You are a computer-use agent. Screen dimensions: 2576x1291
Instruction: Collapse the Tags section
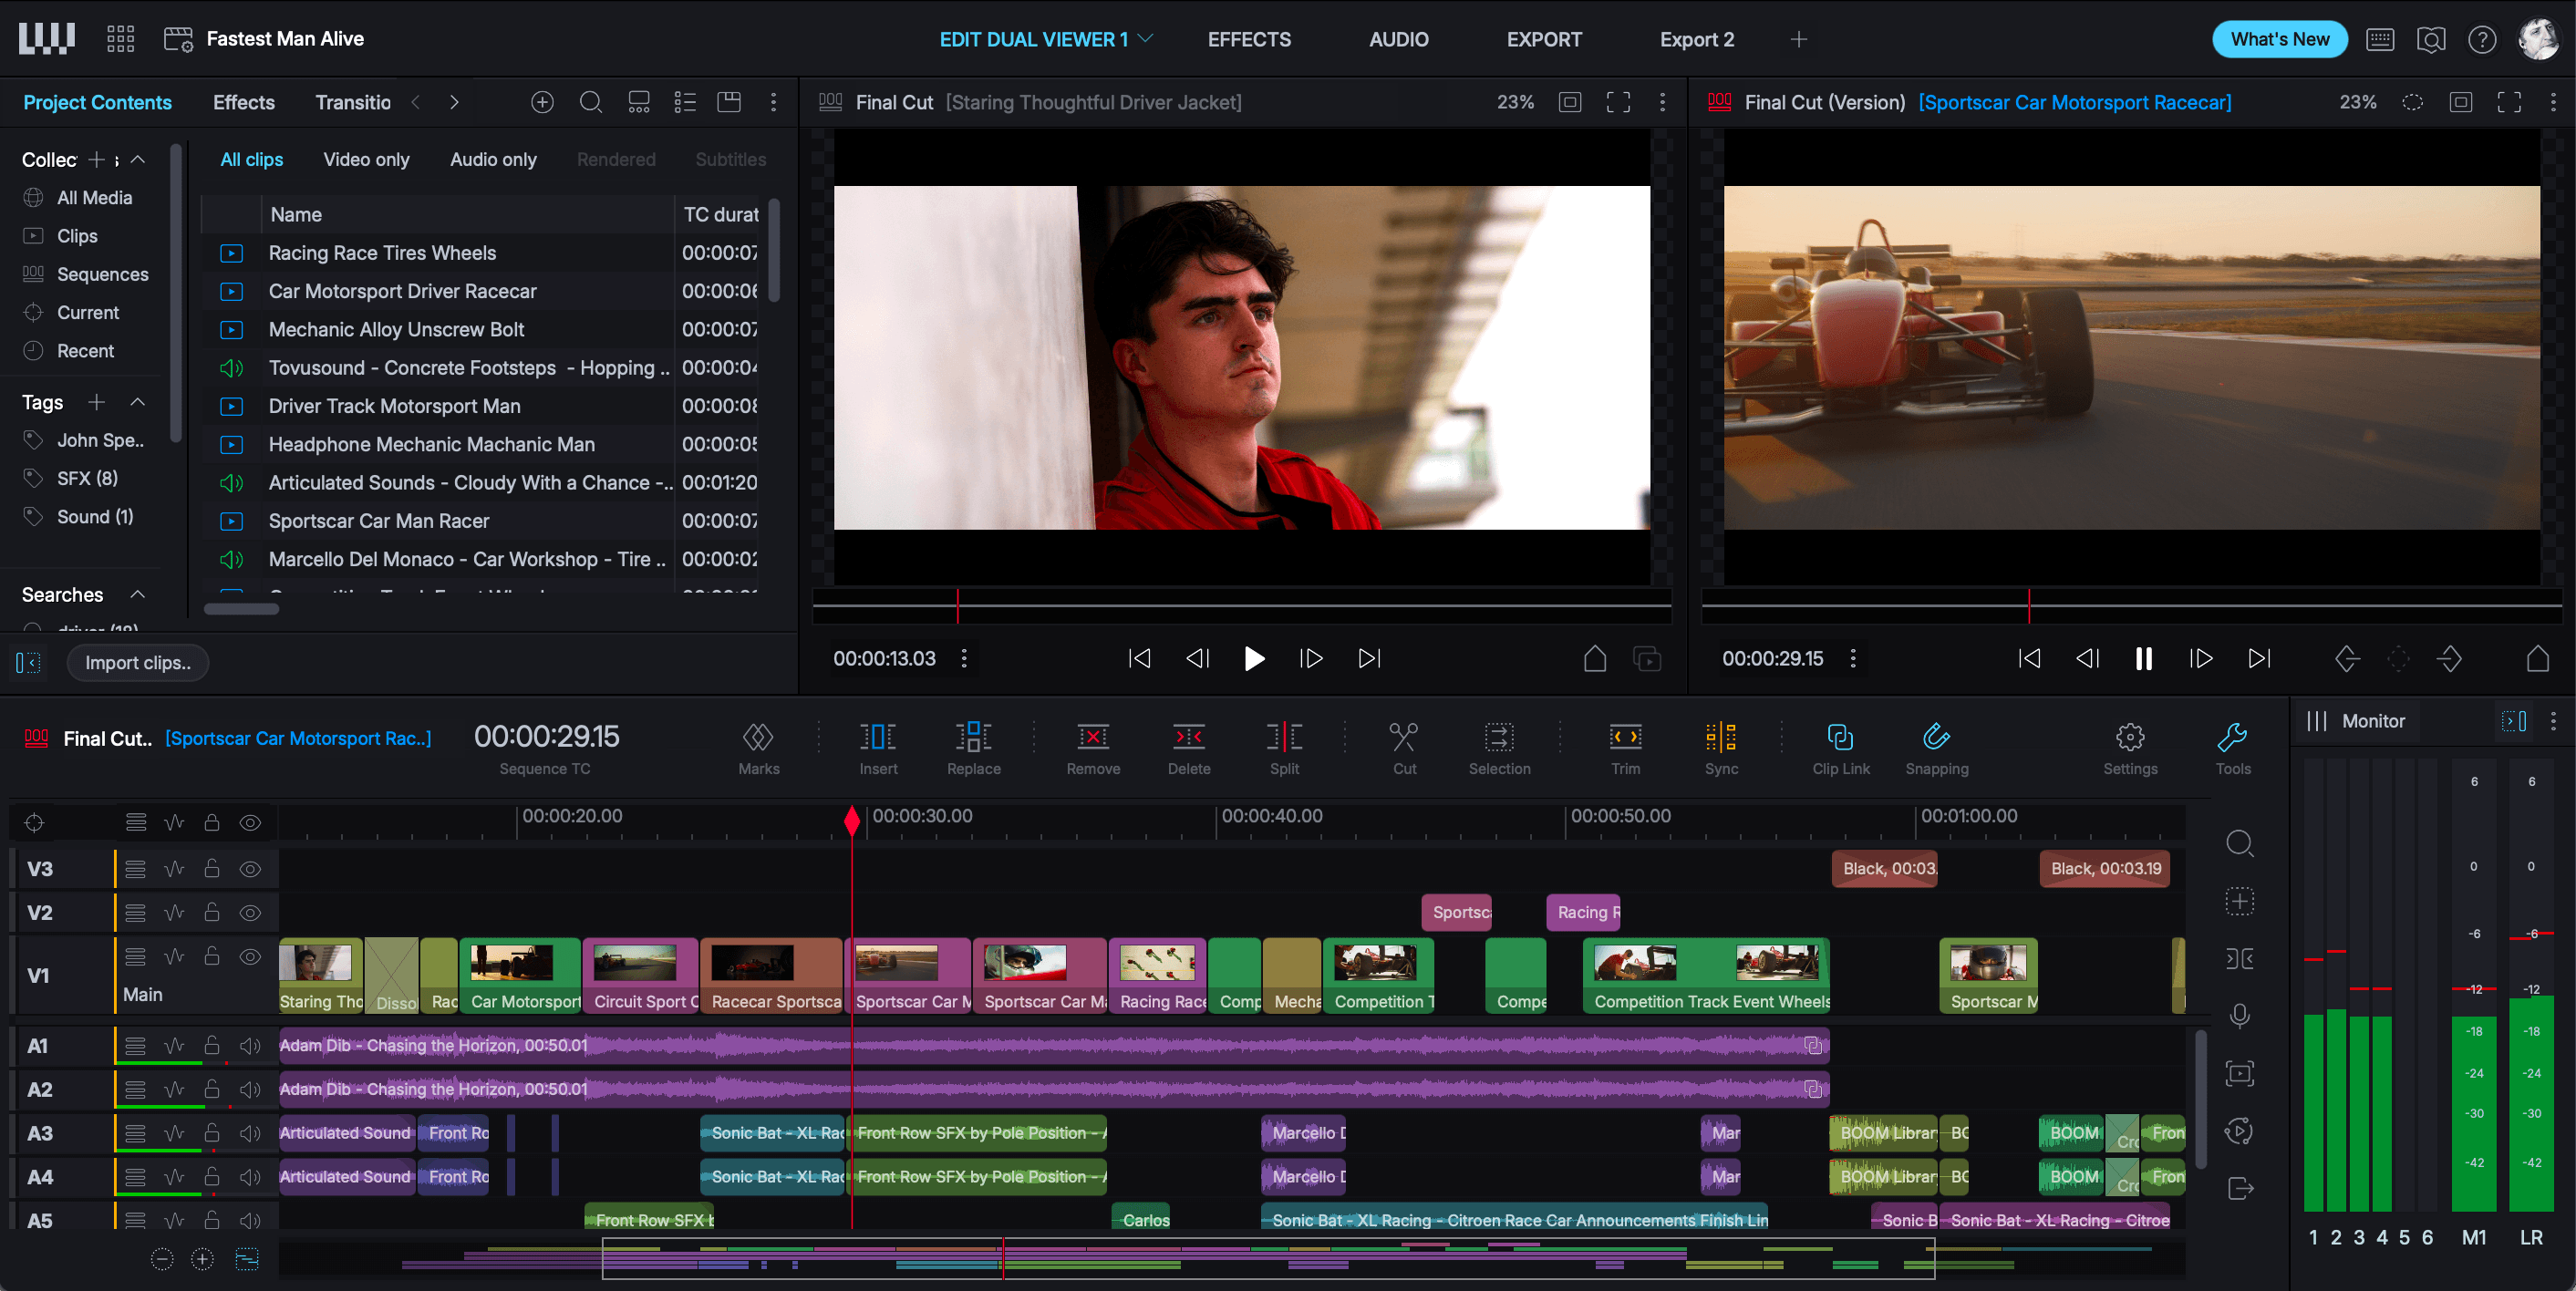point(138,402)
